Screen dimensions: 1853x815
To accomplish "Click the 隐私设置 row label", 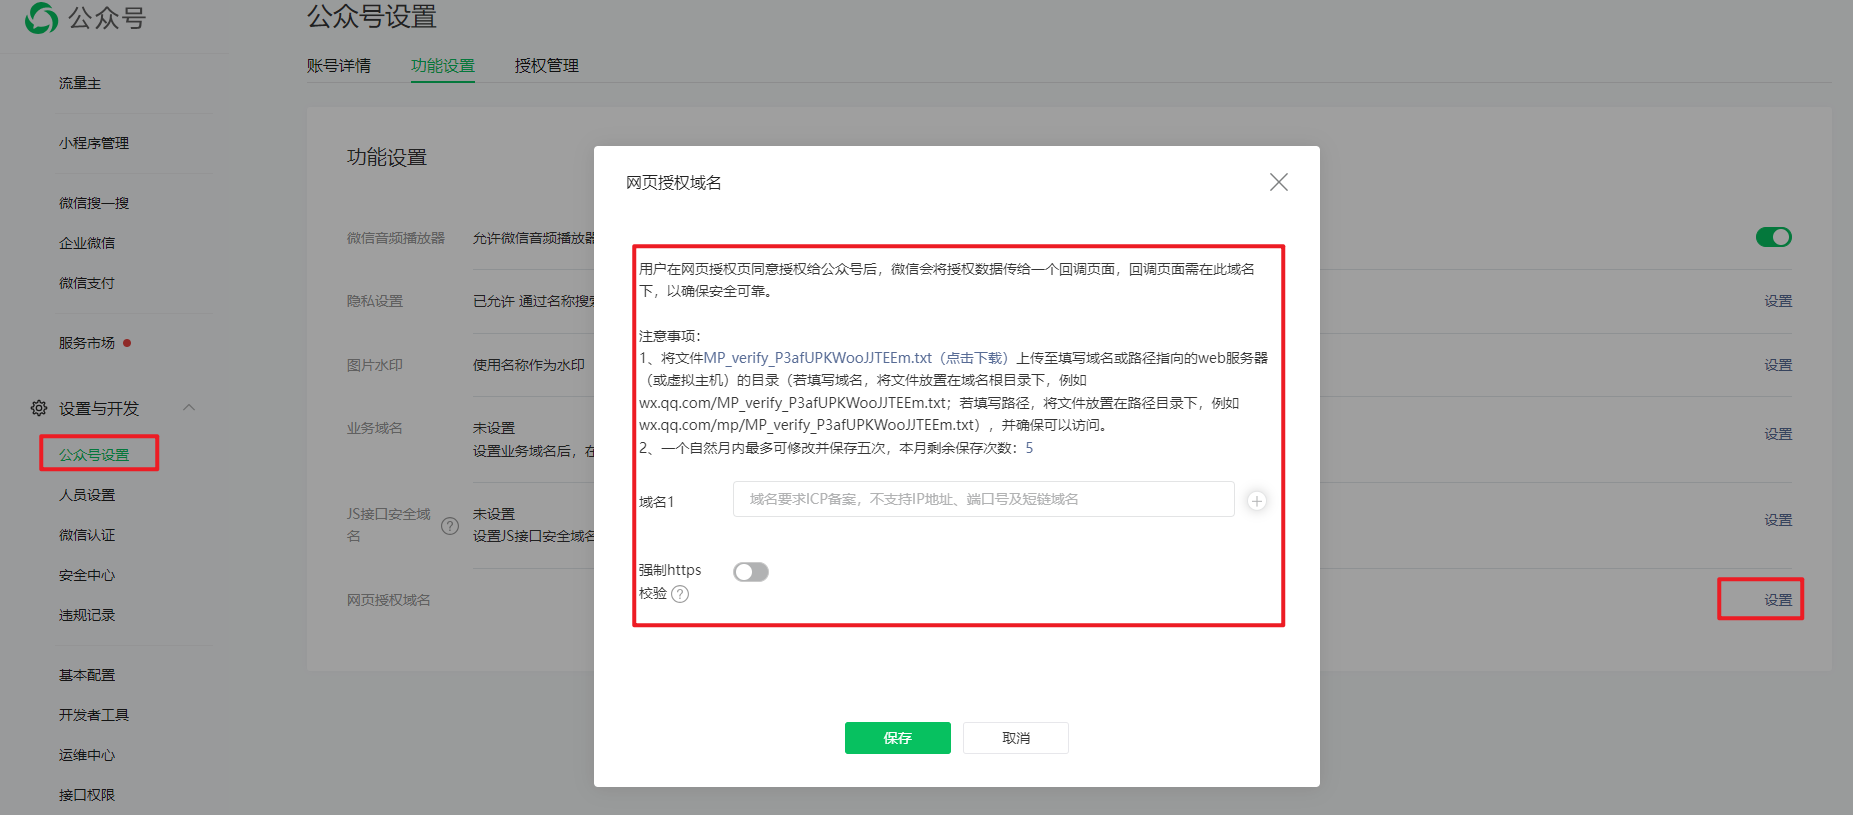I will pyautogui.click(x=375, y=301).
